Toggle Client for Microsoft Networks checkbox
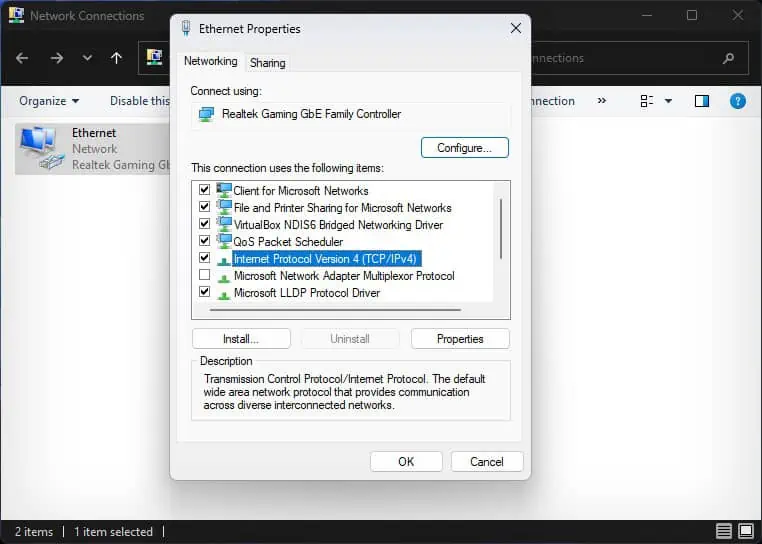 [x=205, y=190]
